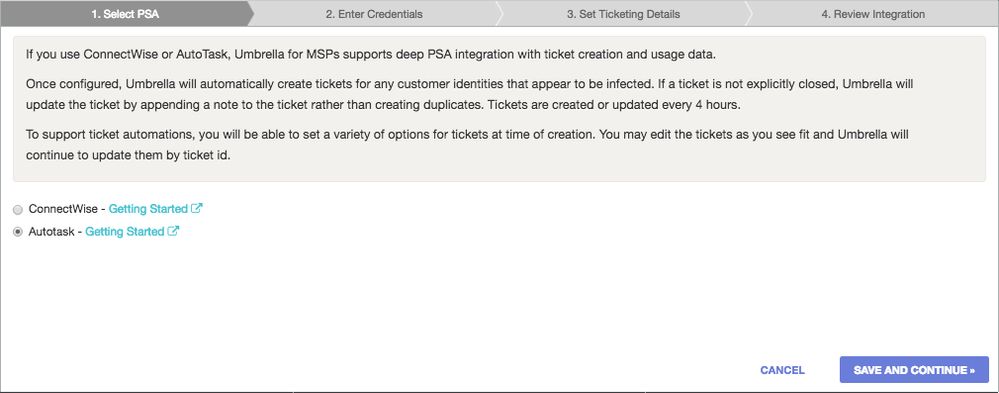The image size is (999, 393).
Task: Select the Autotask radio button
Action: (18, 232)
